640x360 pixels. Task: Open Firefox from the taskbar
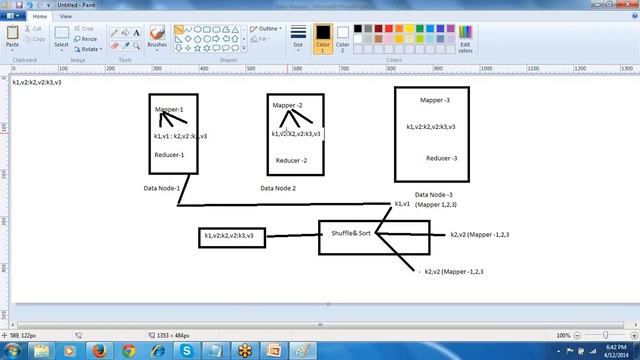[99, 351]
